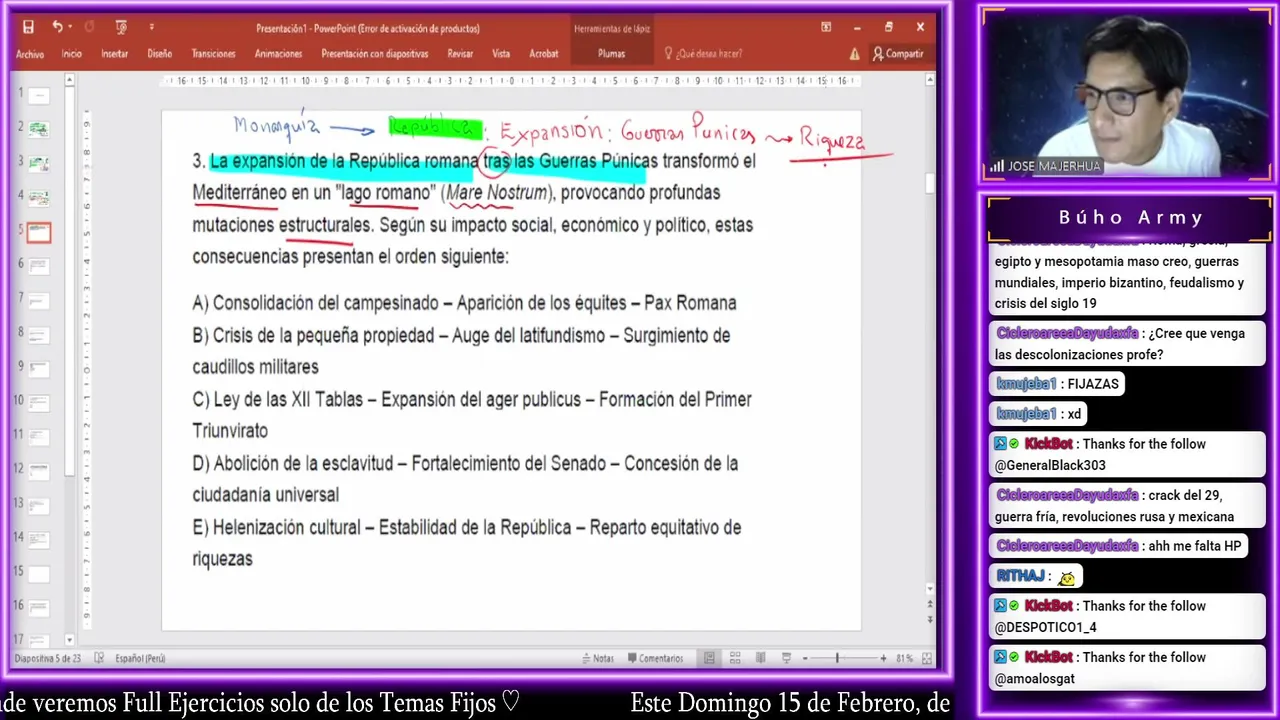Select slide 15 thumbnail
This screenshot has width=1280, height=720.
tap(39, 574)
